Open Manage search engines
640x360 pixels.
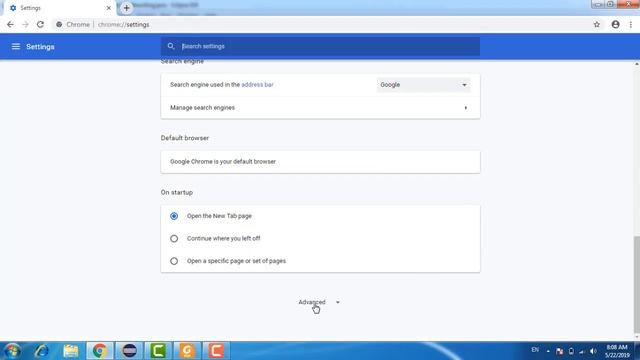[x=320, y=108]
